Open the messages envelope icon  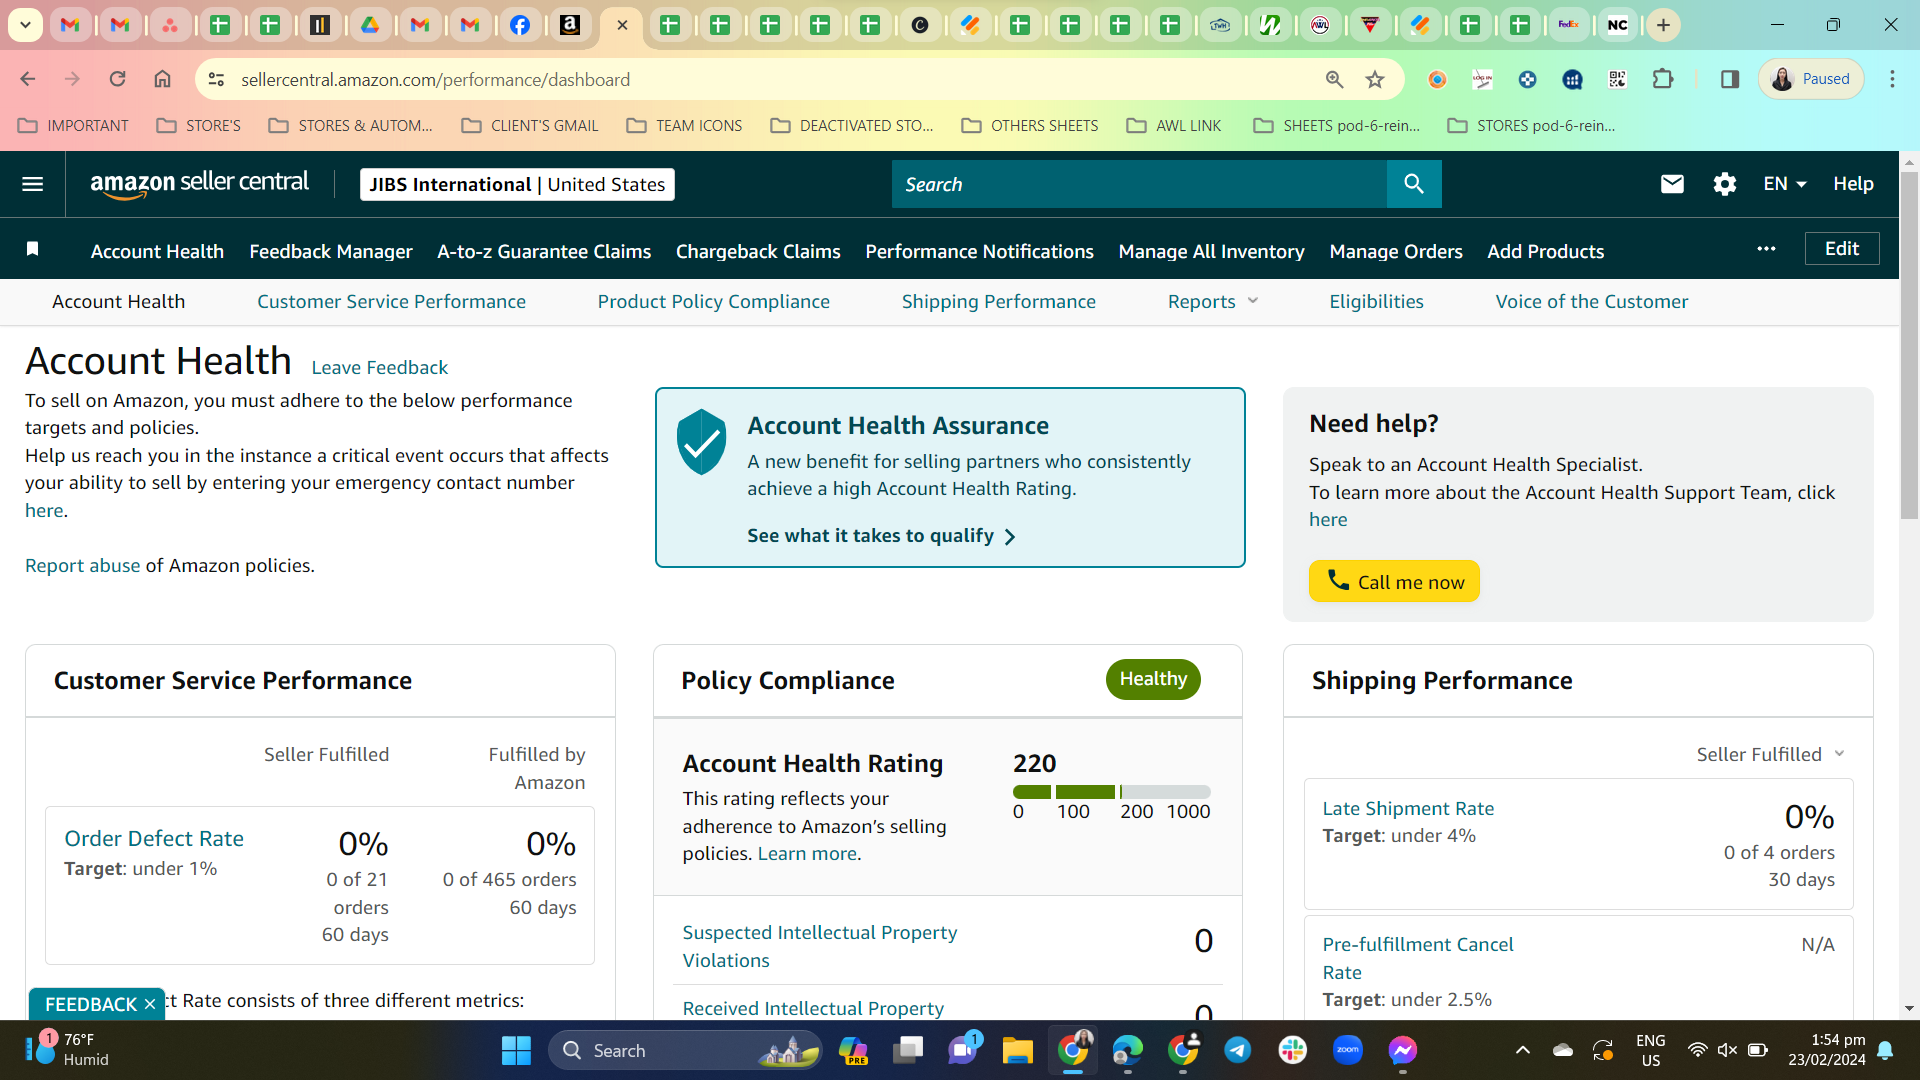click(1672, 184)
